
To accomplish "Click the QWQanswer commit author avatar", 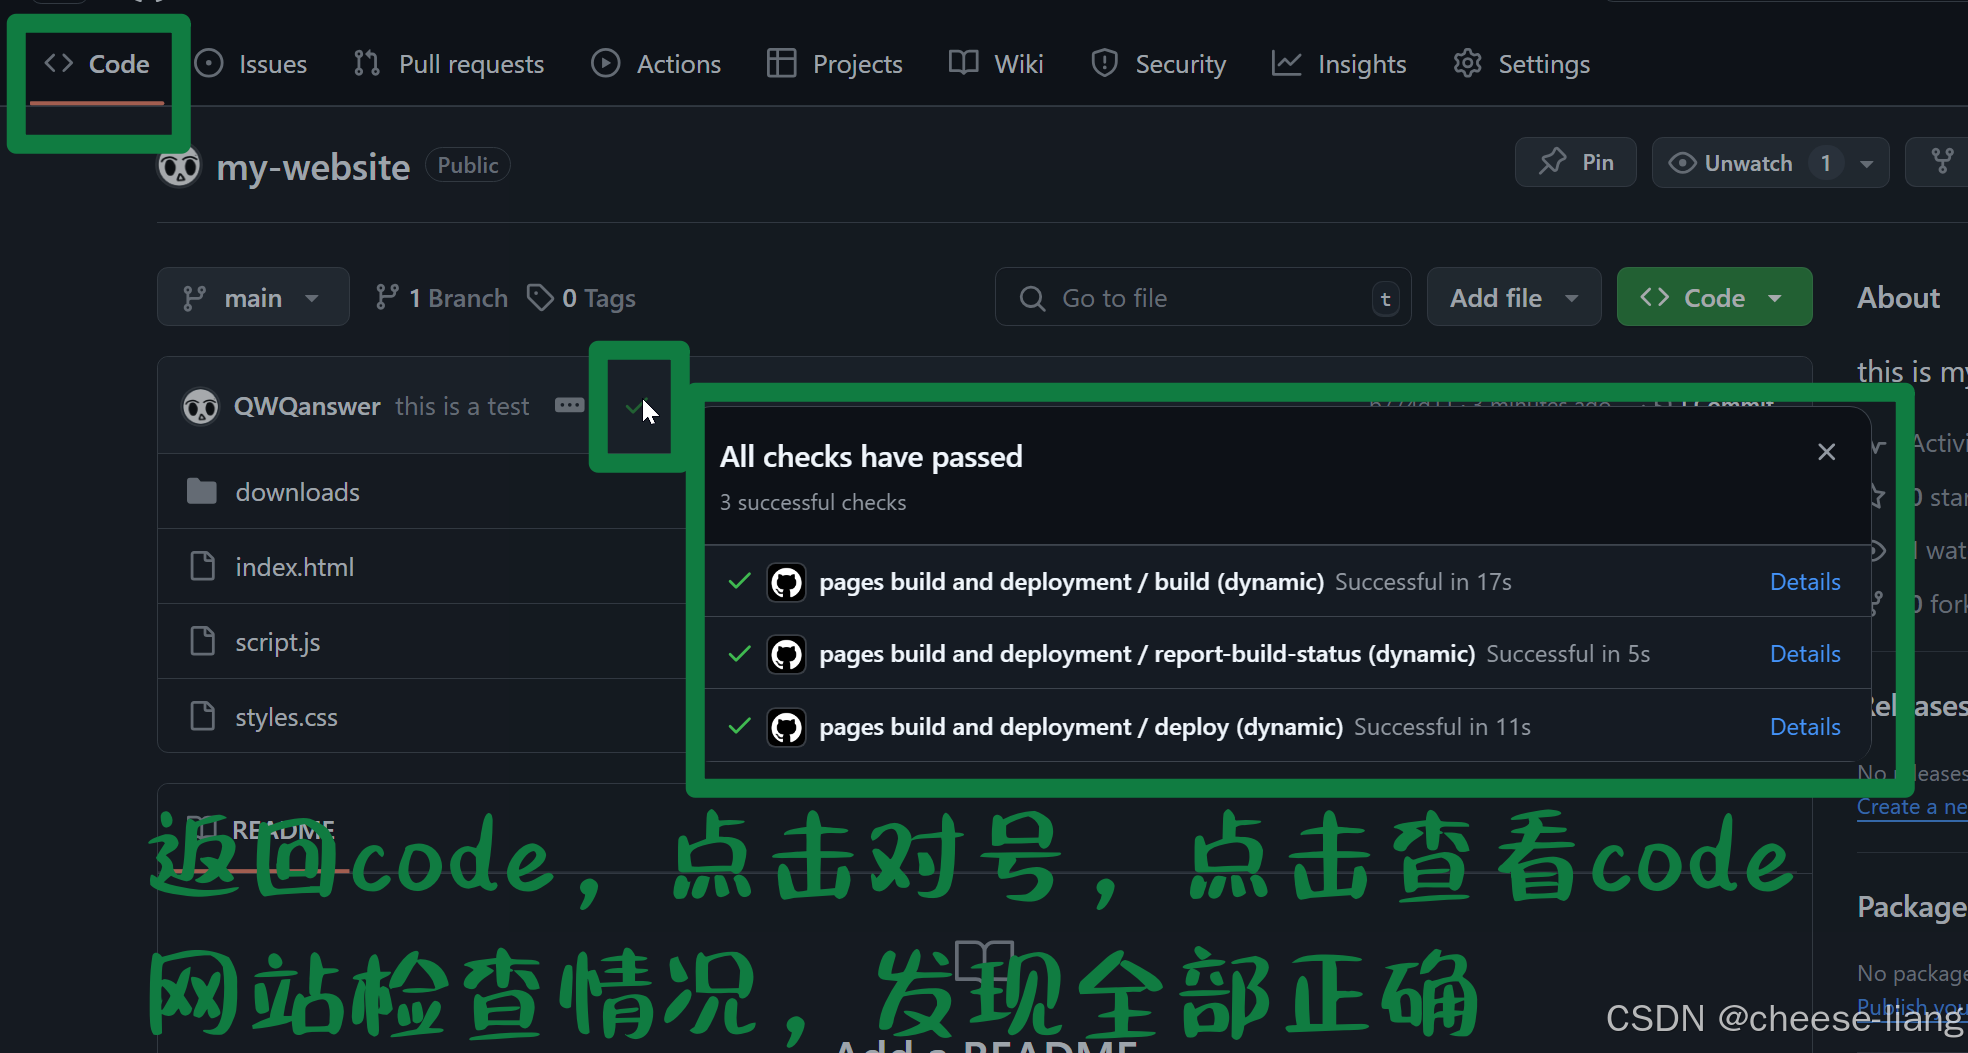I will [201, 406].
